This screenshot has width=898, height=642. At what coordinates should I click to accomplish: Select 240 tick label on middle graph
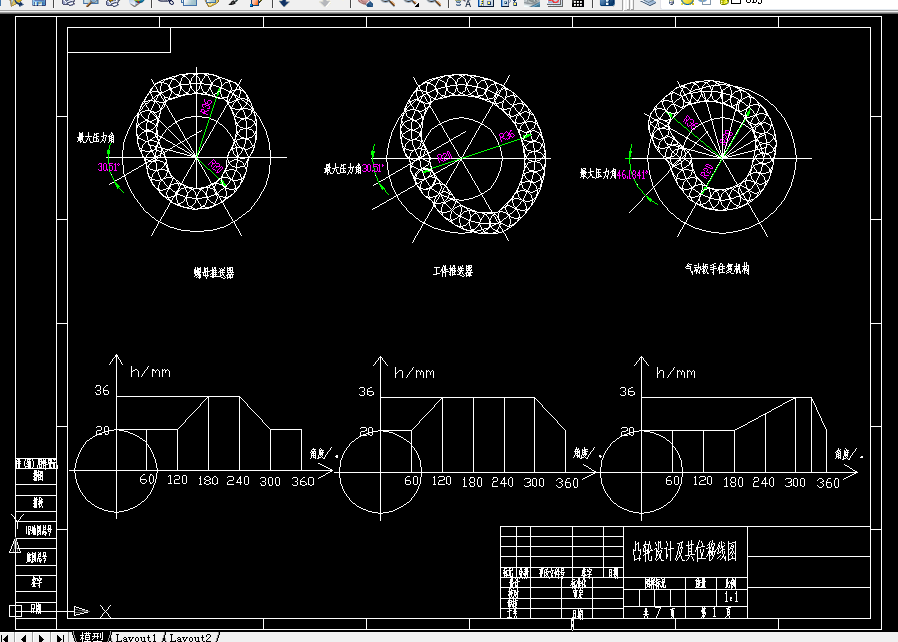coord(502,482)
